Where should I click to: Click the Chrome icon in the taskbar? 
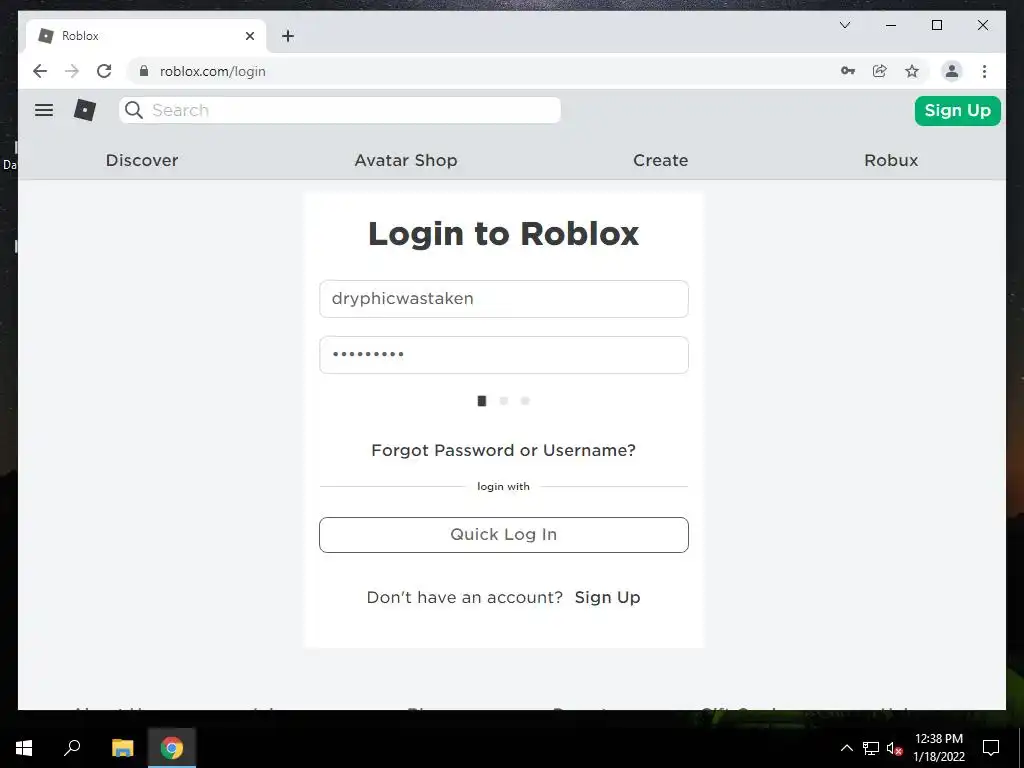click(x=172, y=748)
